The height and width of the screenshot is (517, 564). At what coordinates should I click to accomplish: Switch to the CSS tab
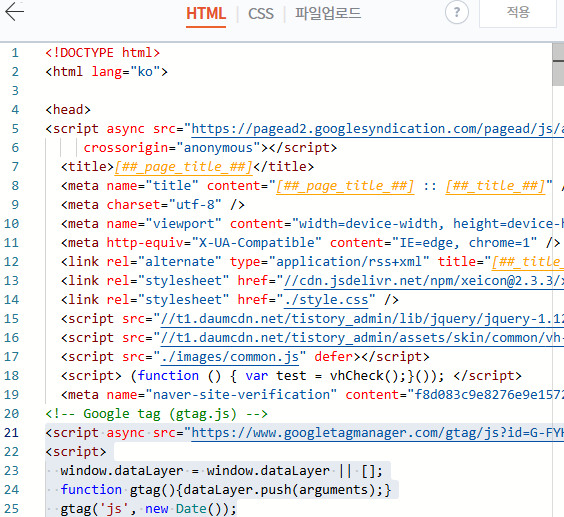[261, 14]
